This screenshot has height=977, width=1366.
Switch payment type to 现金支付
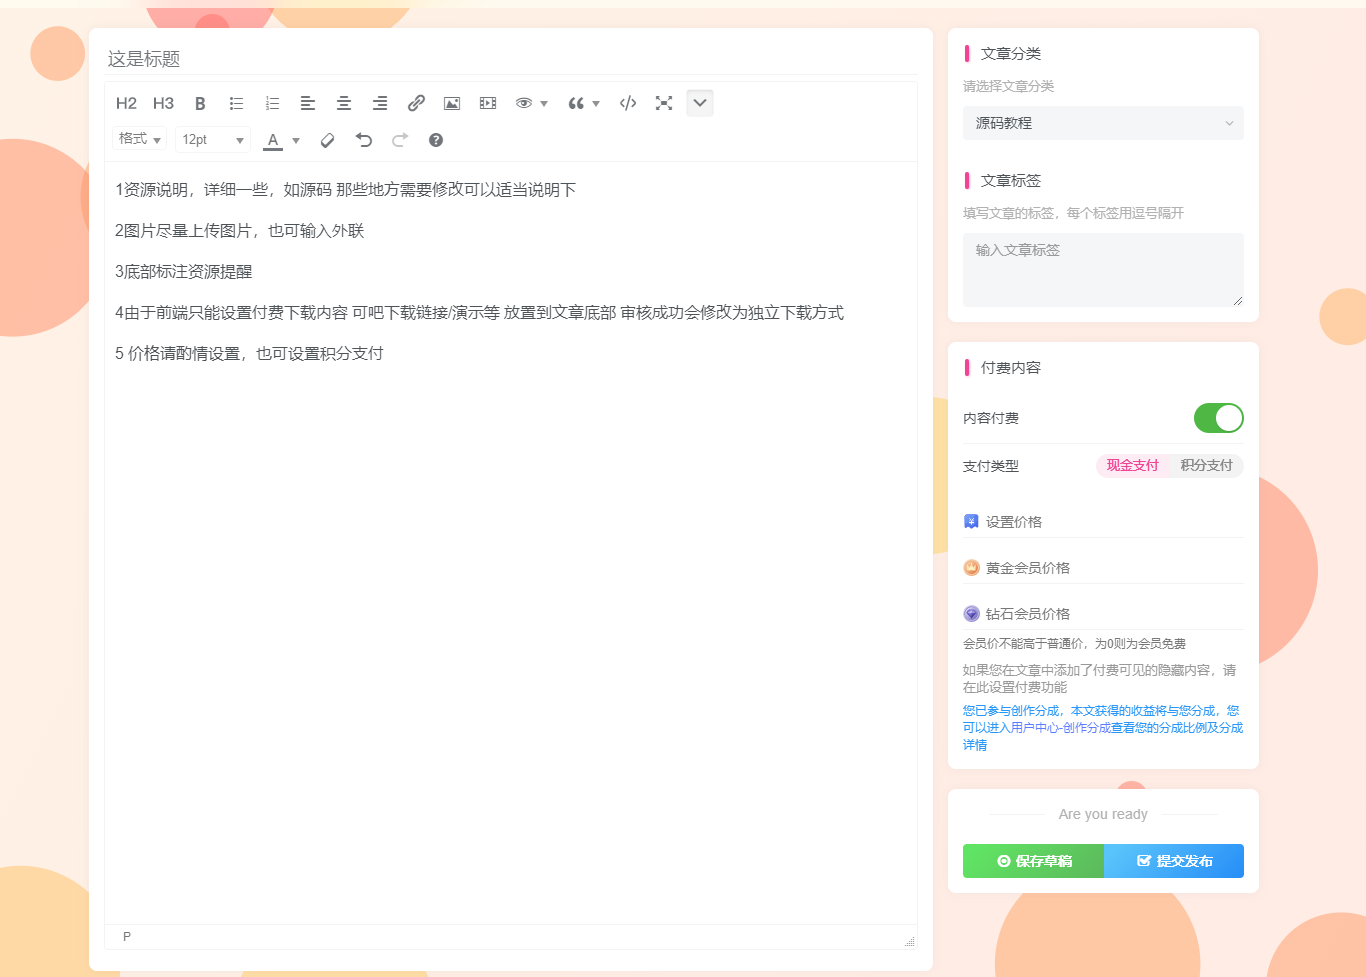1134,465
